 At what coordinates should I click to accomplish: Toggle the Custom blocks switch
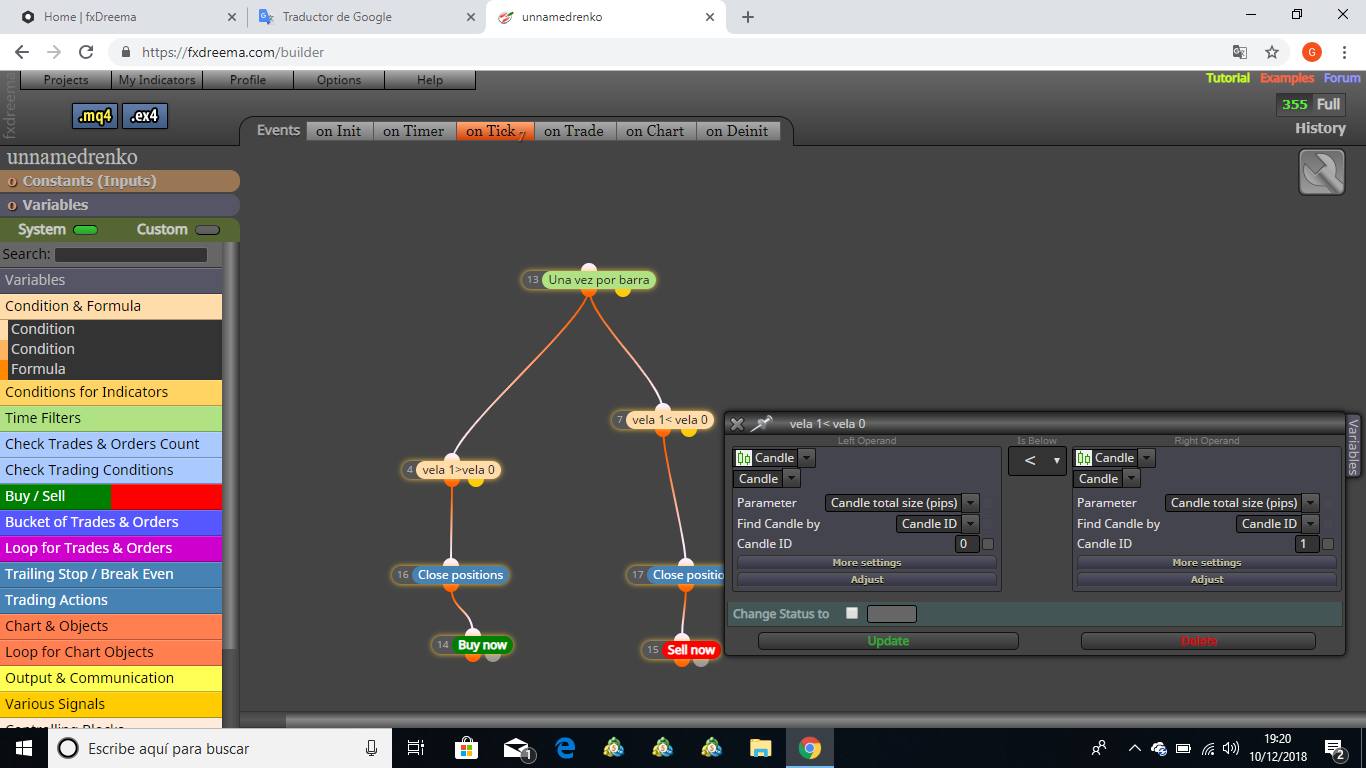click(207, 230)
